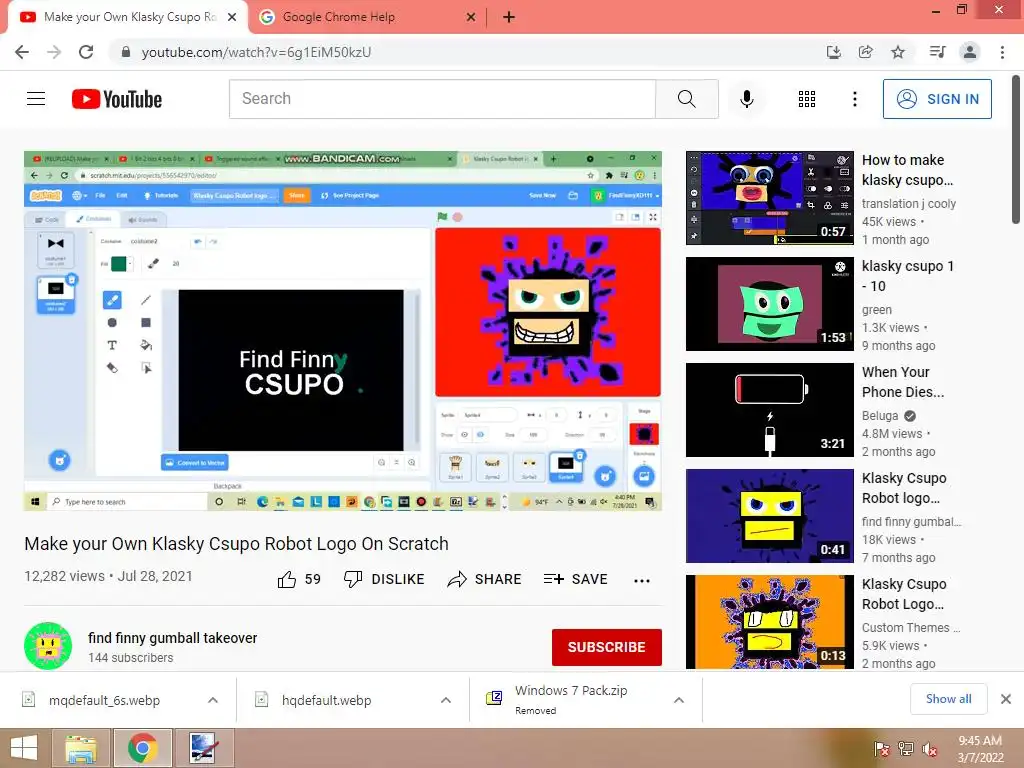Open a new Chrome tab
Viewport: 1024px width, 768px height.
click(509, 17)
